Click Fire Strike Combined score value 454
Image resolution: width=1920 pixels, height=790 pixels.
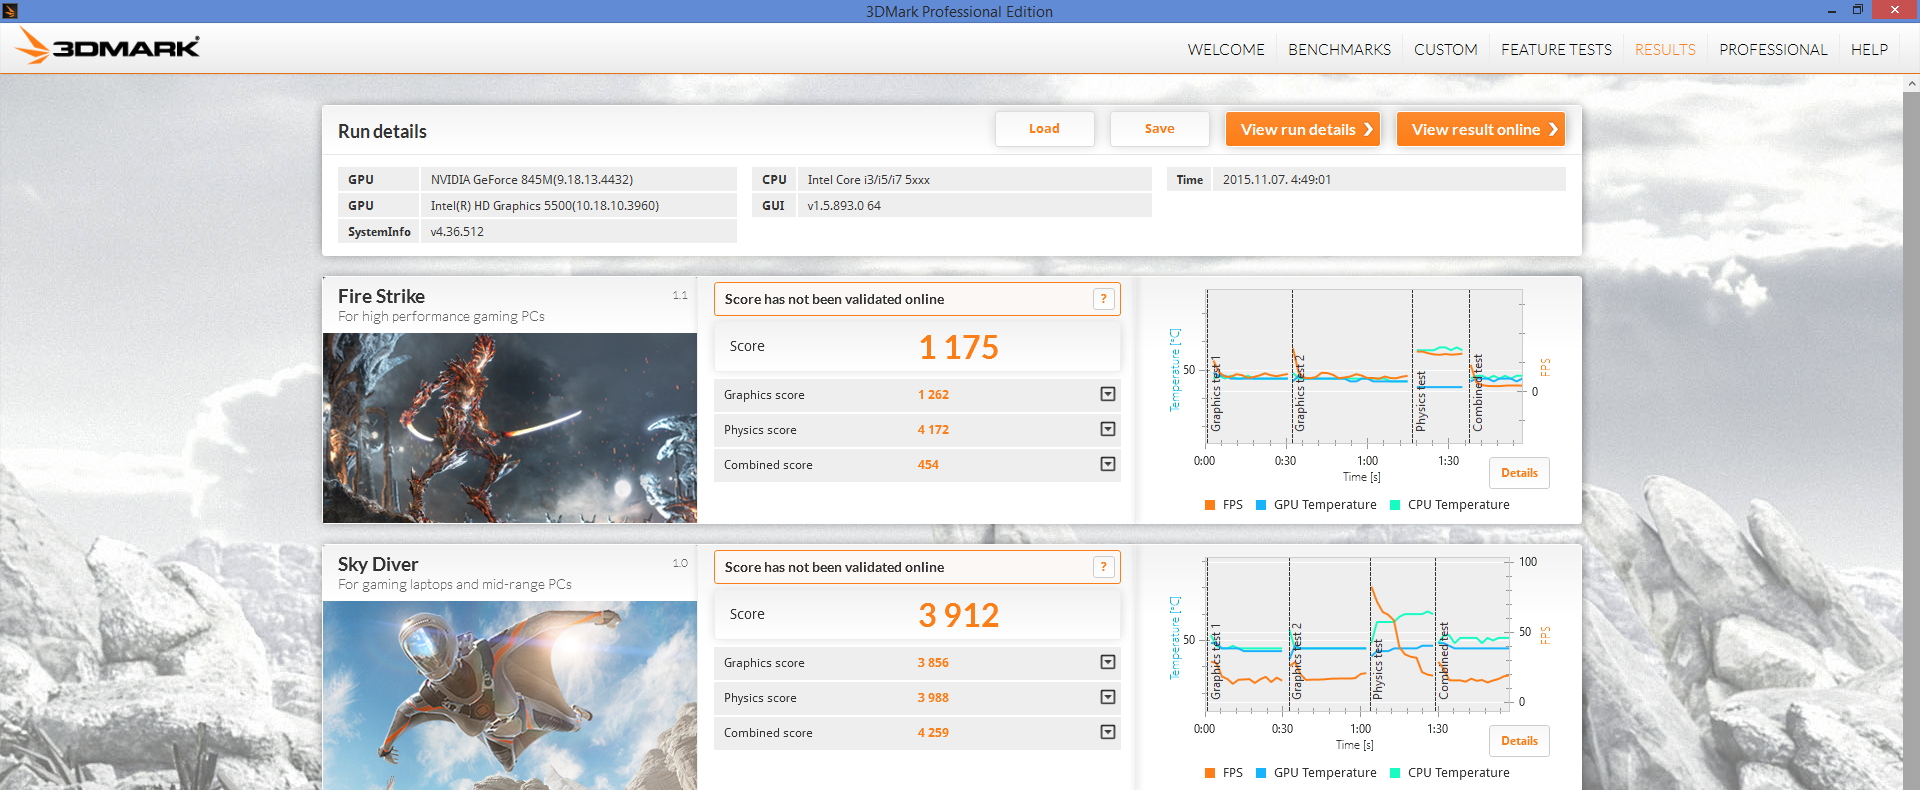click(x=928, y=465)
